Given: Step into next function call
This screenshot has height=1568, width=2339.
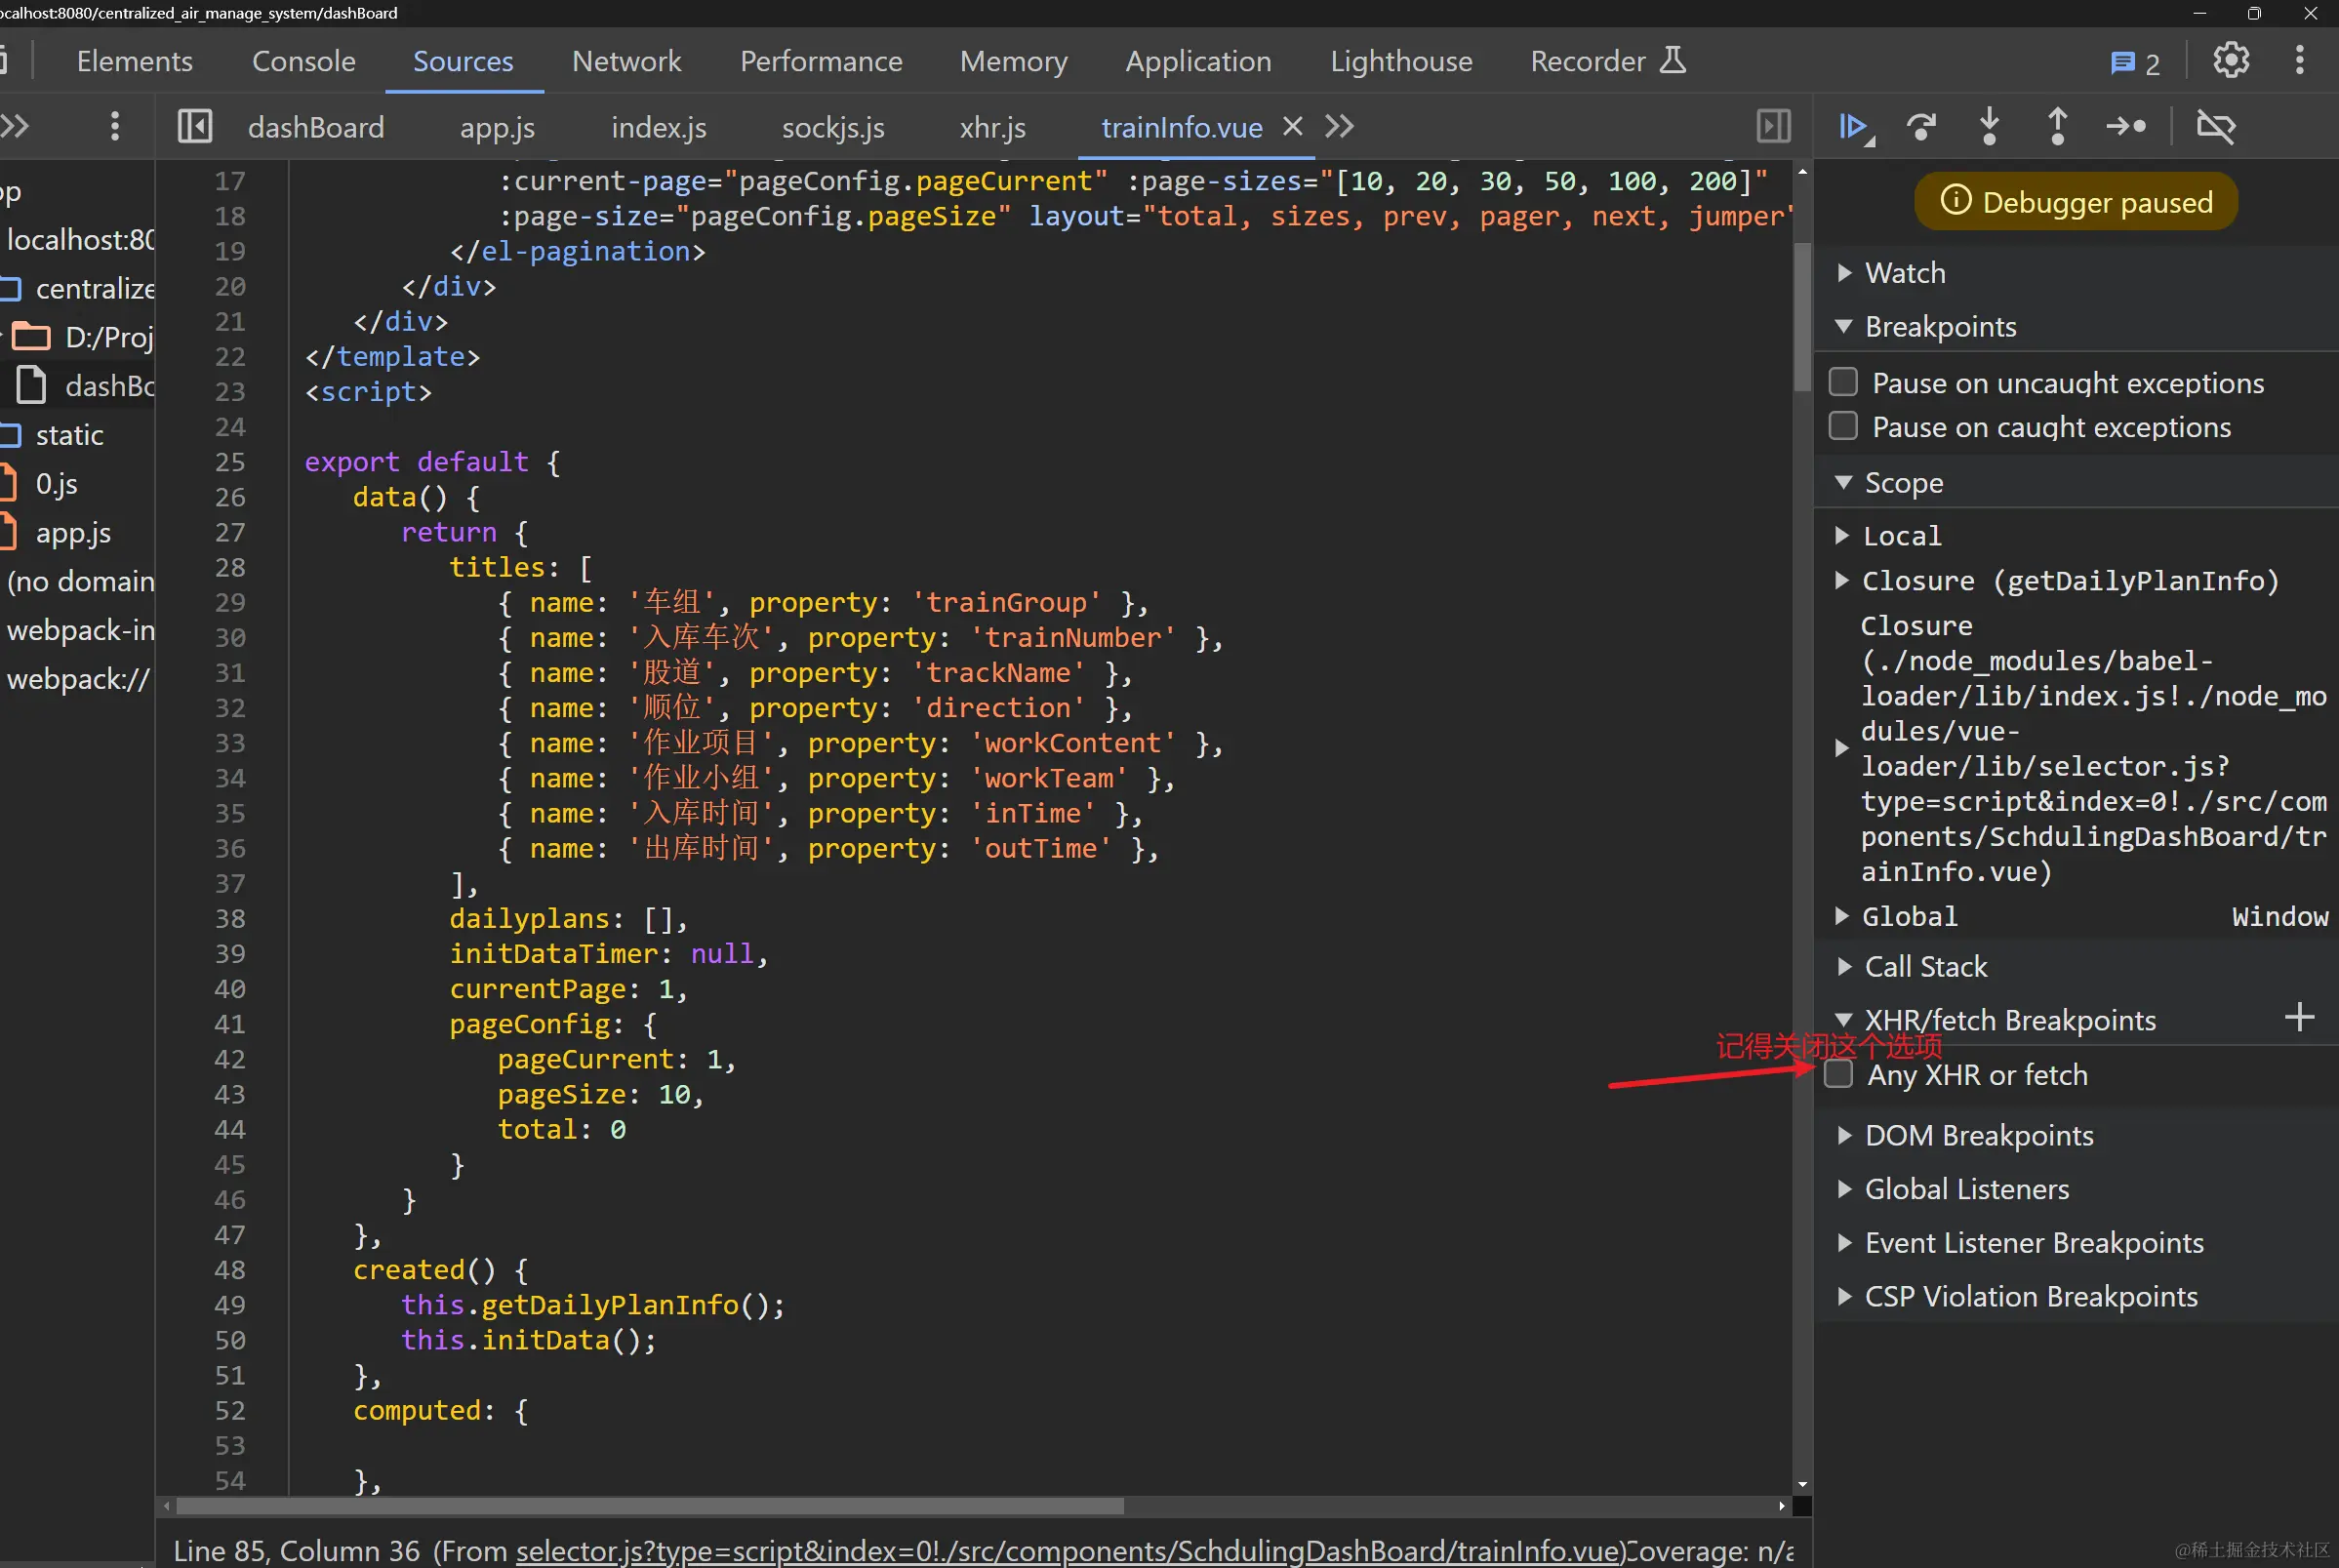Looking at the screenshot, I should pos(1989,127).
